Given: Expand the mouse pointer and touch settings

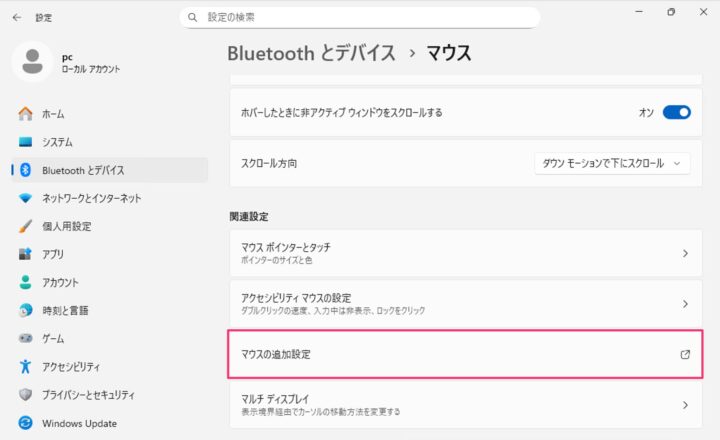Looking at the screenshot, I should [x=685, y=253].
